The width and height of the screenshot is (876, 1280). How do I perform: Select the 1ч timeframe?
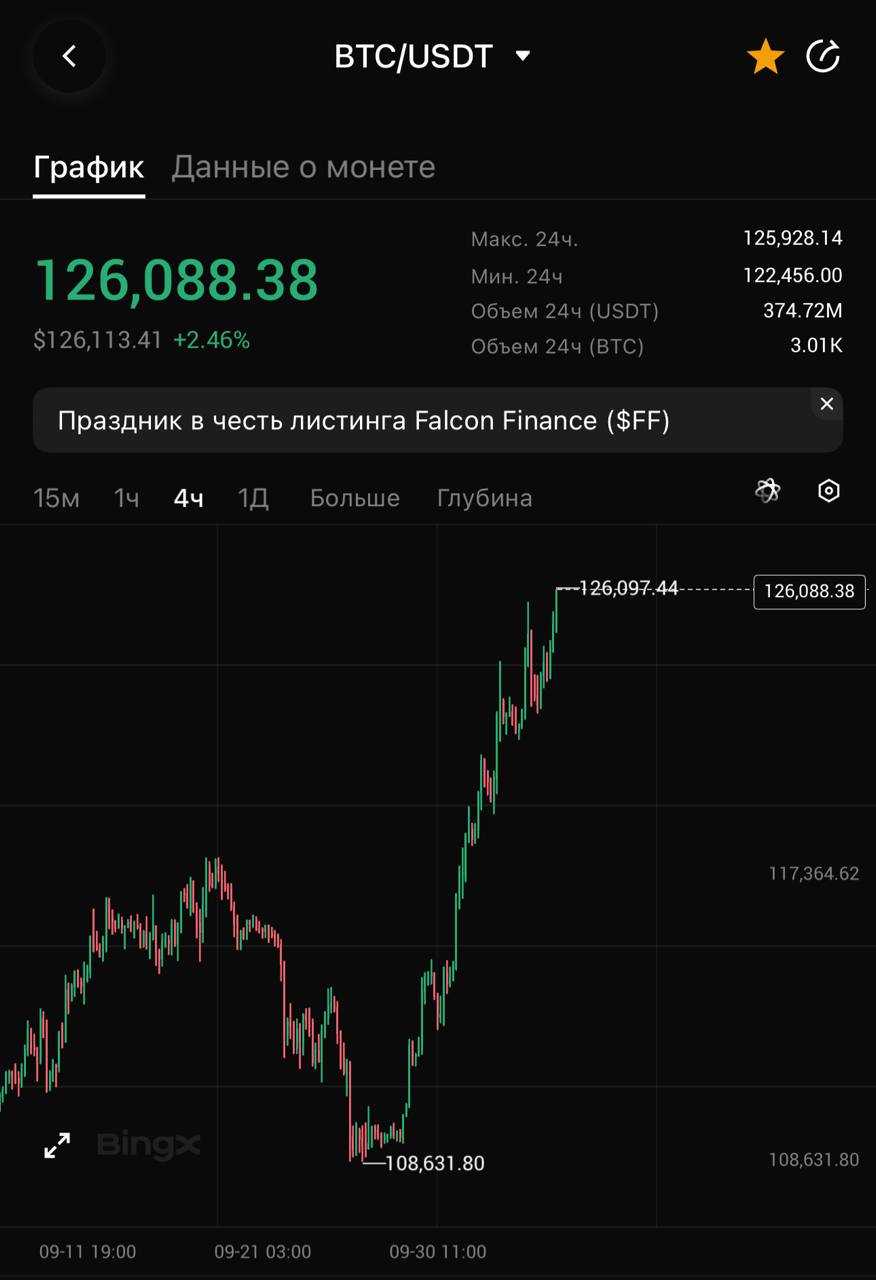(126, 498)
